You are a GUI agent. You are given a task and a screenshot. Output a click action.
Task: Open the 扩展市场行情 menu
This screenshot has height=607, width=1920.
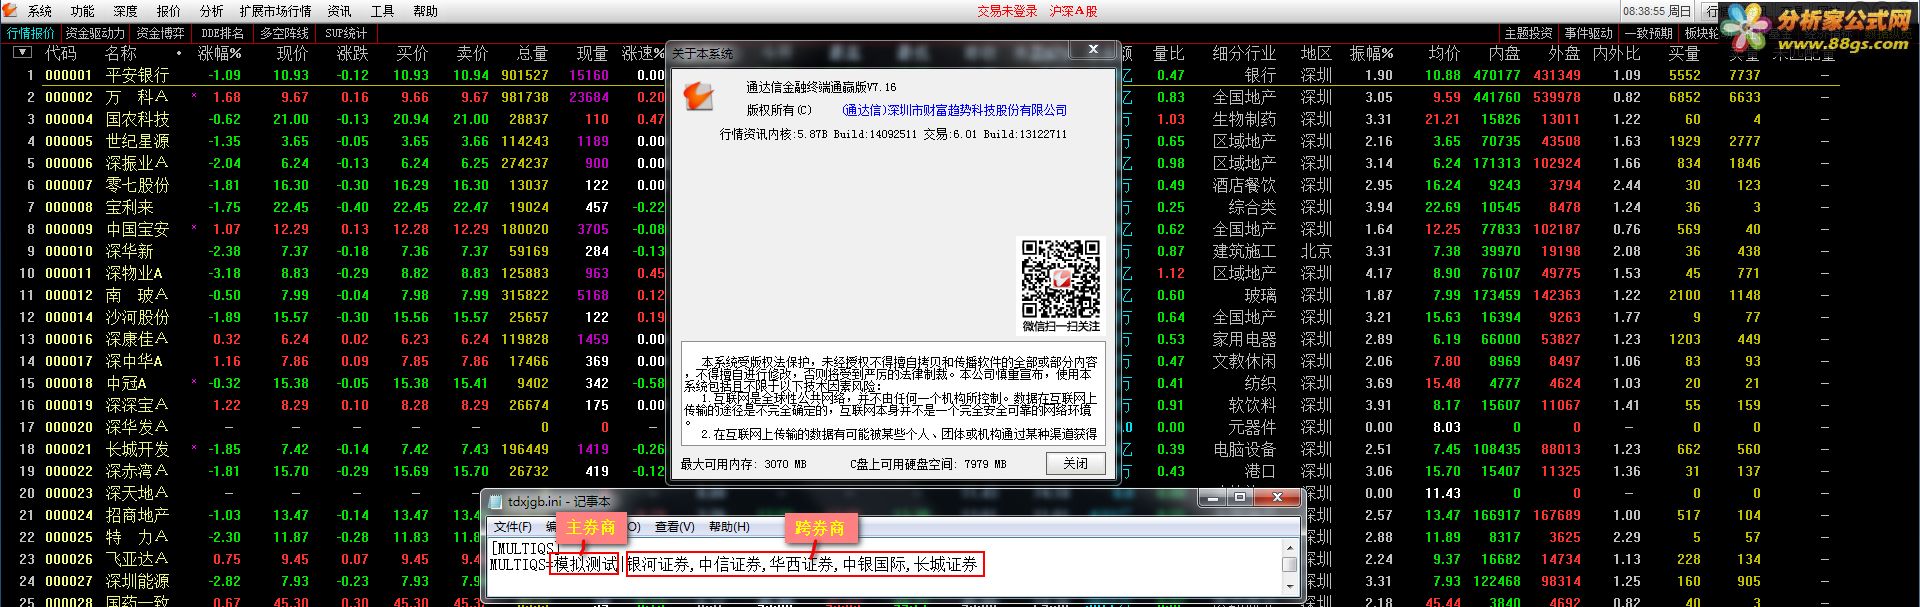tap(275, 11)
